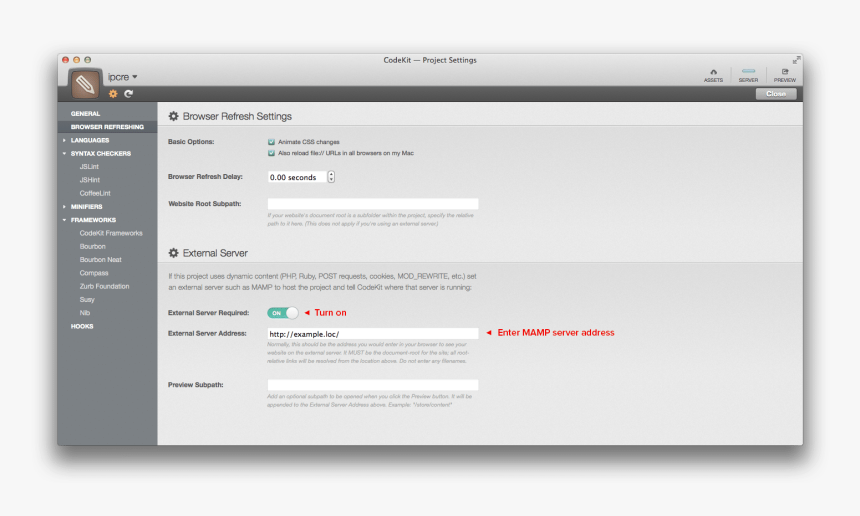
Task: Click the Browser Refresh Delay stepper arrows
Action: [331, 177]
